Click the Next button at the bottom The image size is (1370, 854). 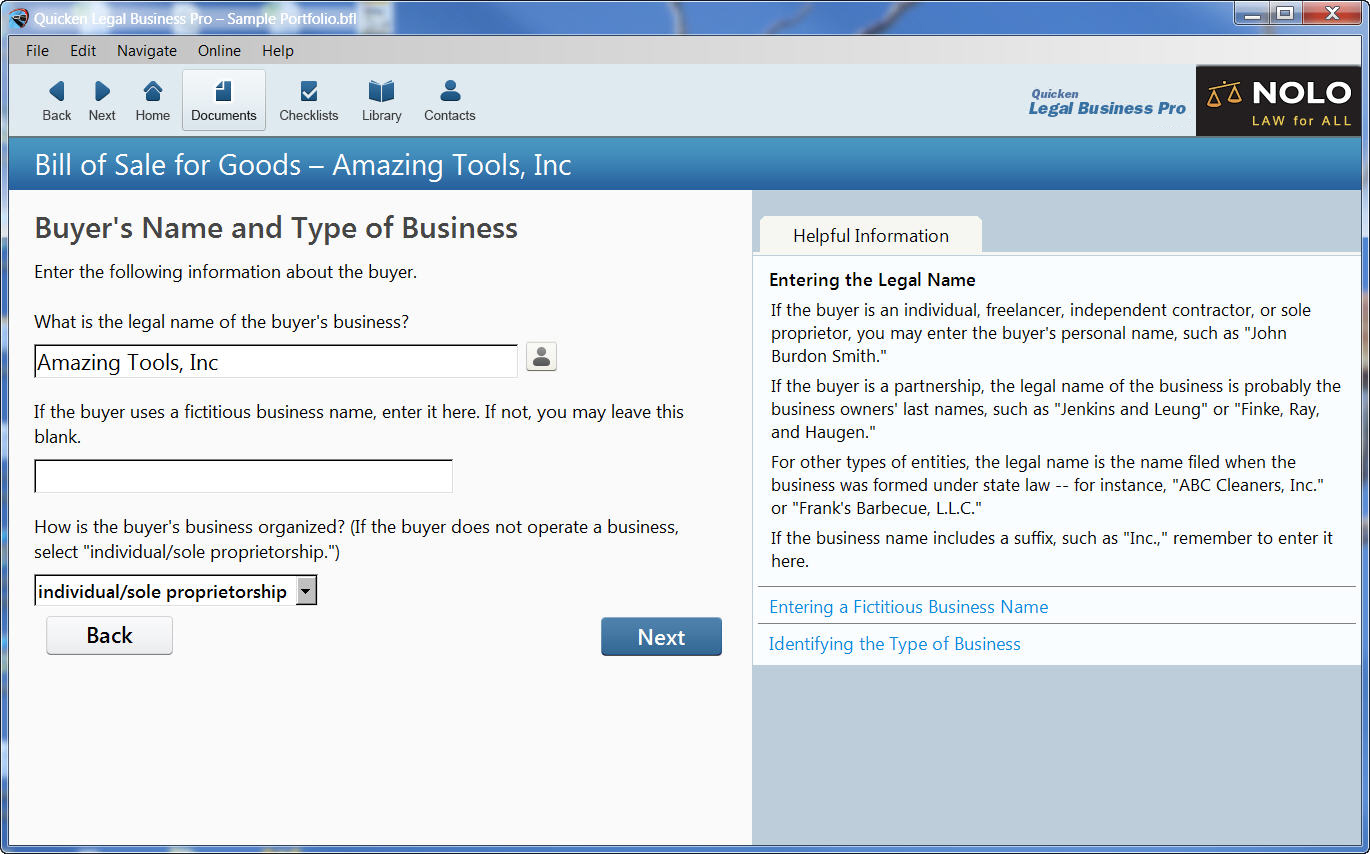point(661,637)
